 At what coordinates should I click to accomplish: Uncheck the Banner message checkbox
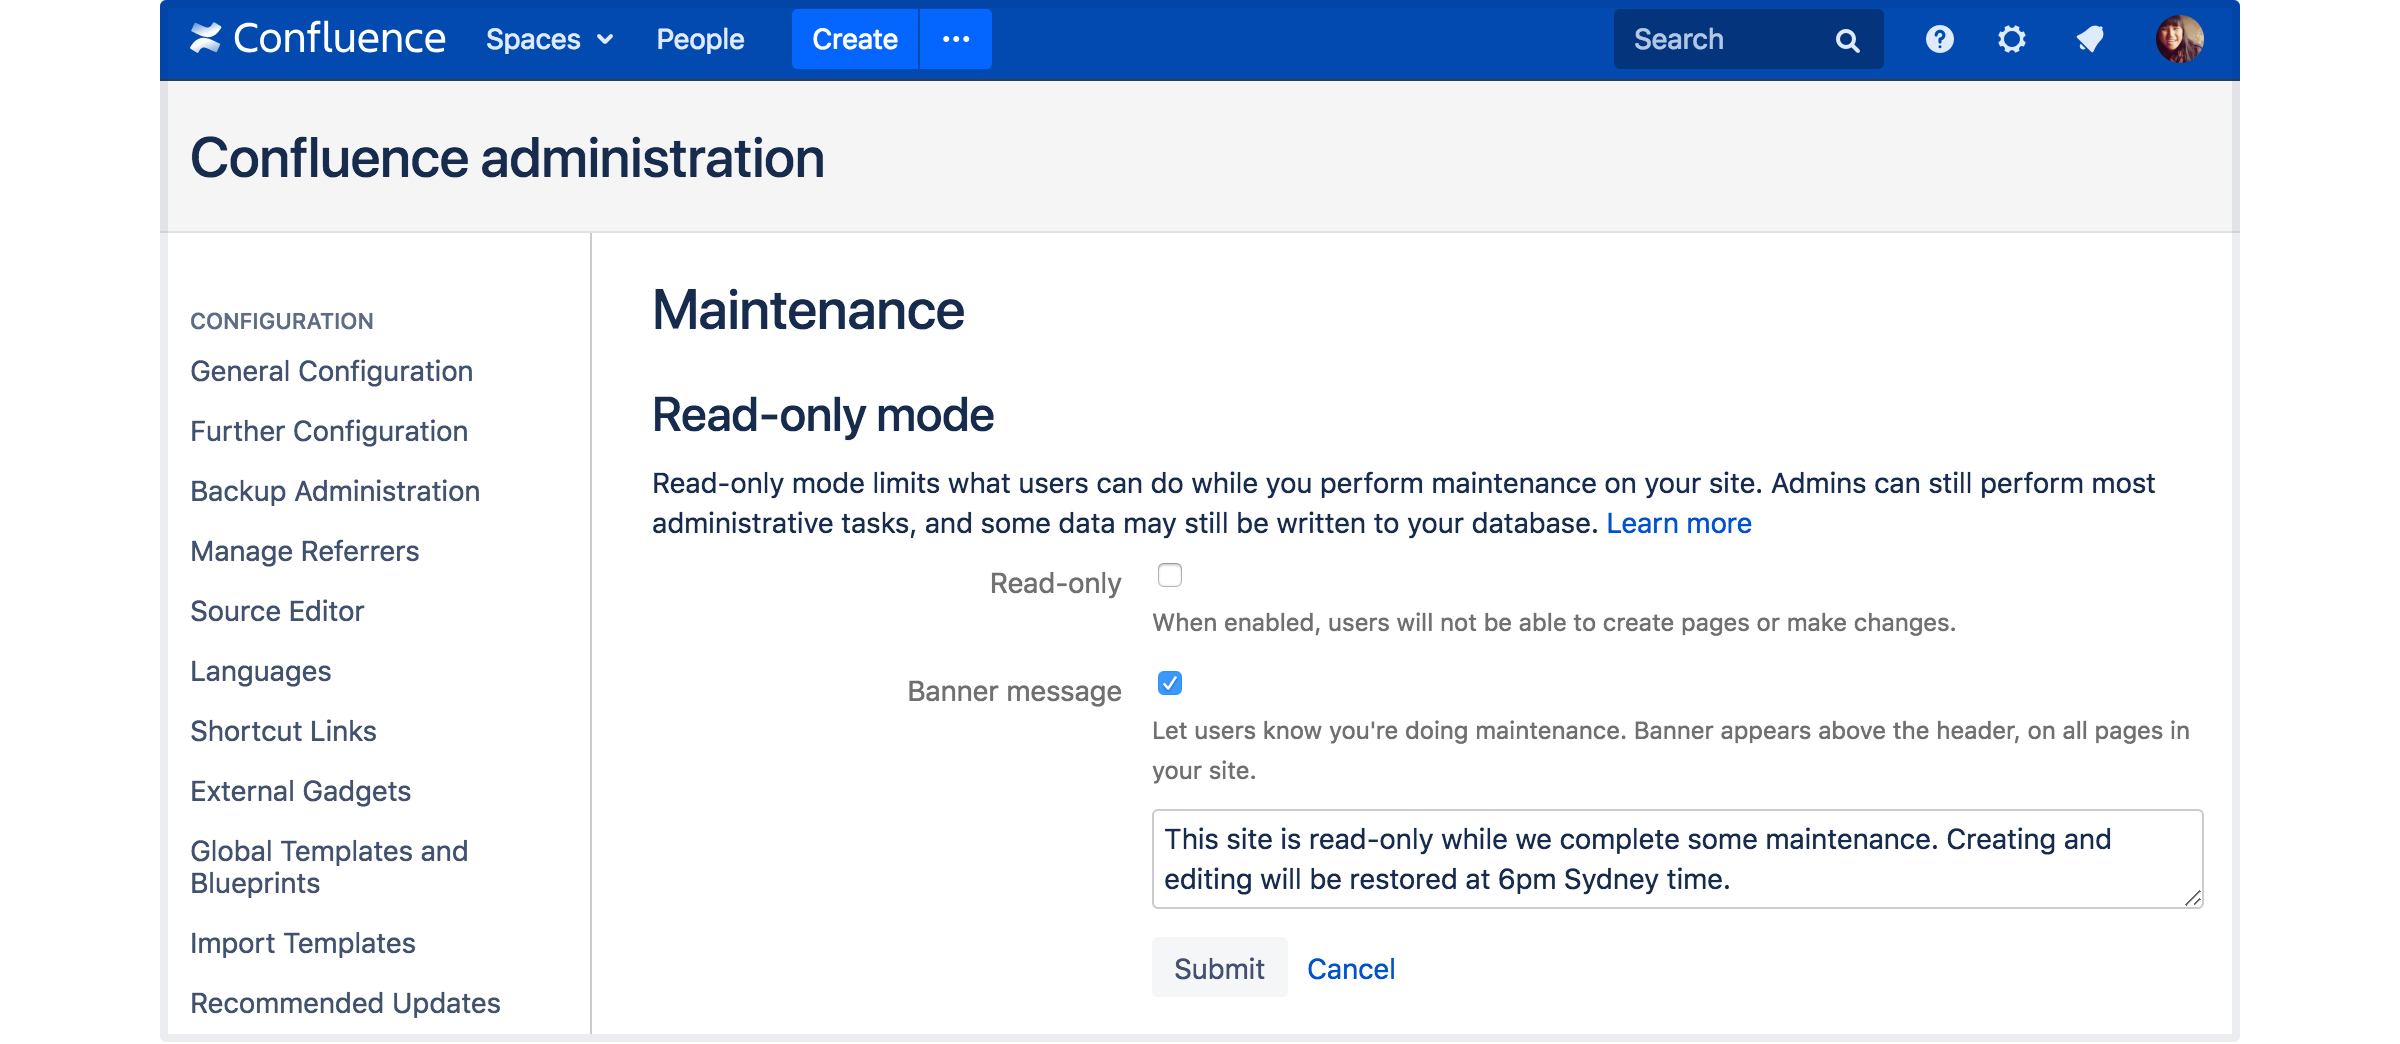(x=1169, y=683)
